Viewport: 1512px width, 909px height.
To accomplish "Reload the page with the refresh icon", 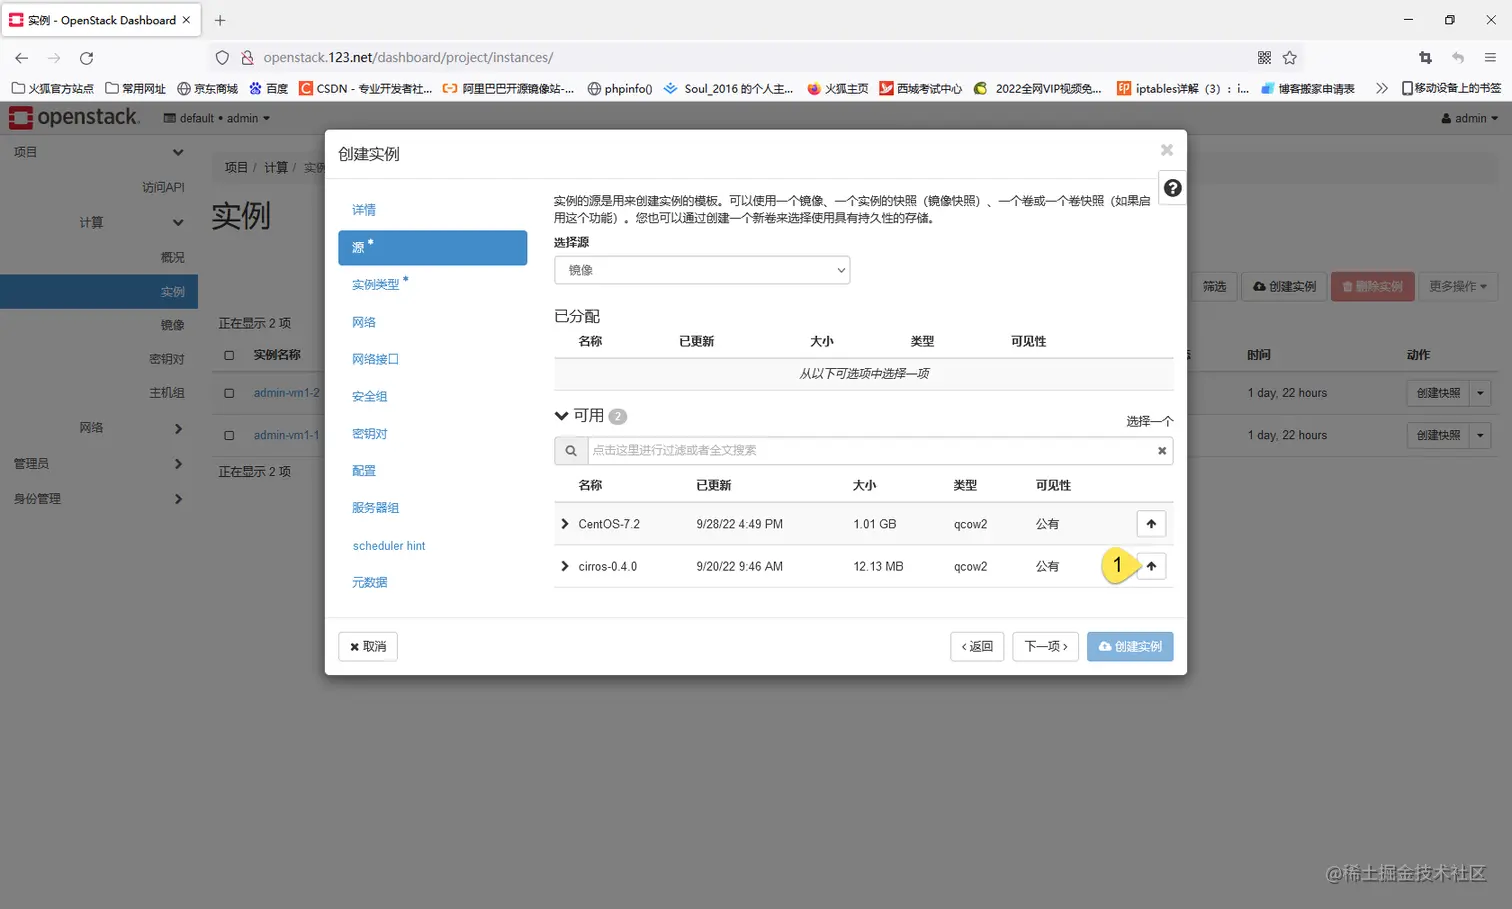I will click(x=86, y=57).
